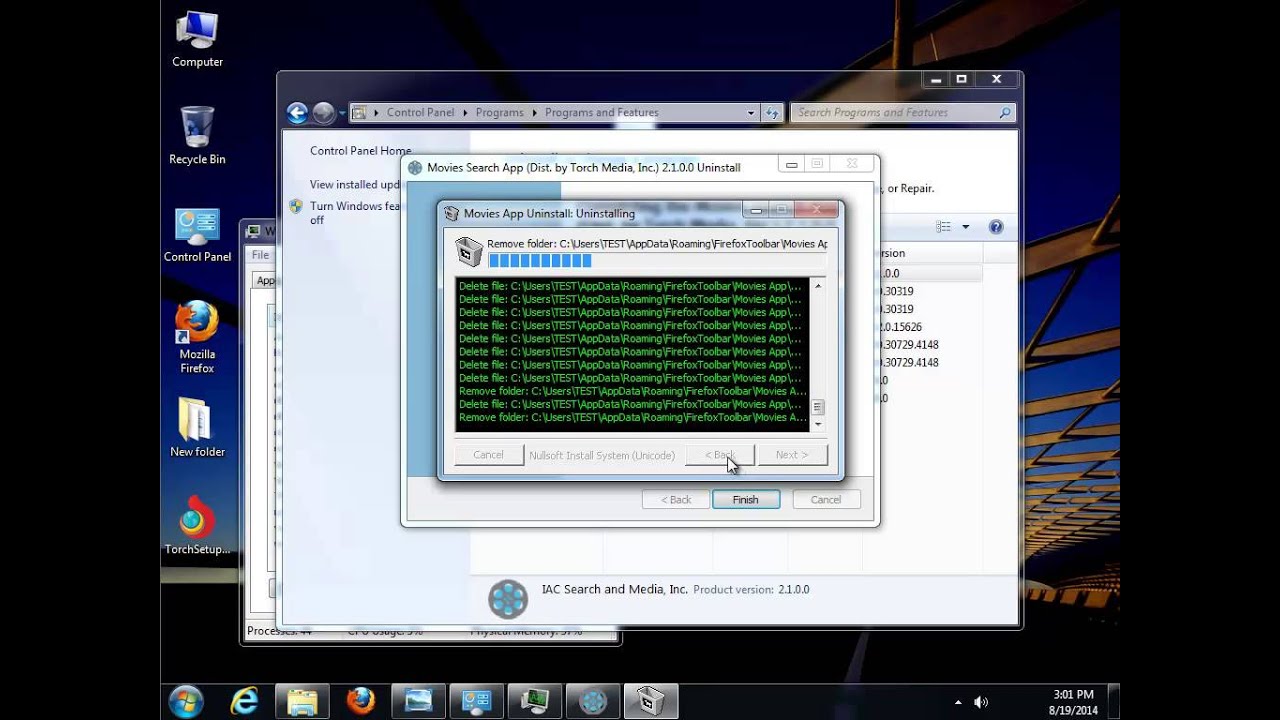The height and width of the screenshot is (720, 1280).
Task: Open the Recycle Bin desktop icon
Action: [197, 136]
